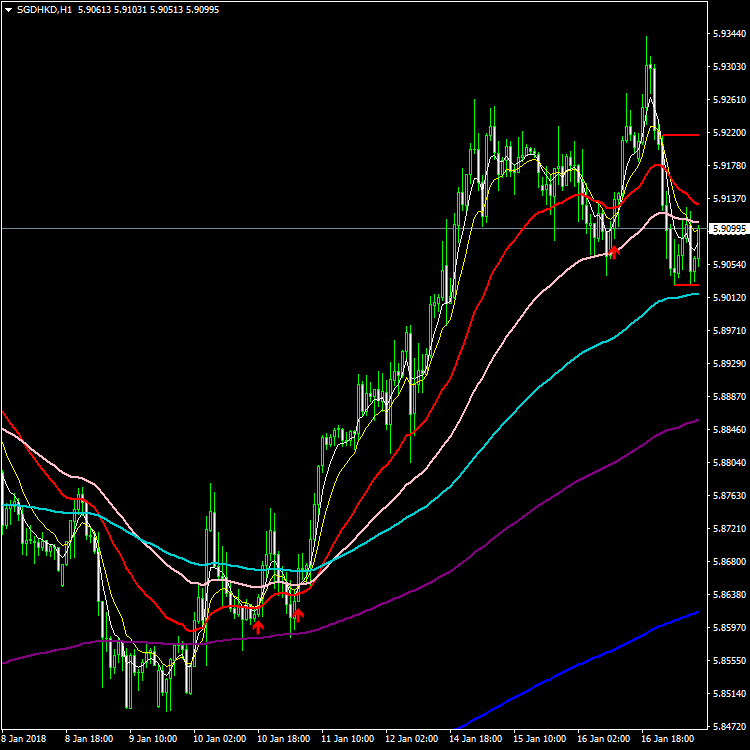Click the 5.91780 price axis label
This screenshot has height=750, width=750.
point(729,165)
